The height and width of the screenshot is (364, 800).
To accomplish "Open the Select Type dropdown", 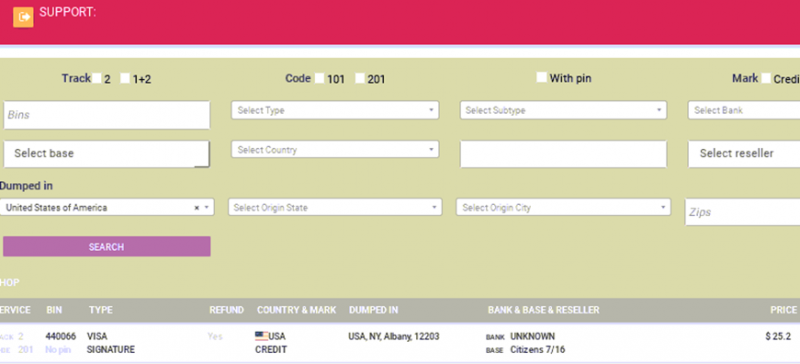I will point(335,110).
